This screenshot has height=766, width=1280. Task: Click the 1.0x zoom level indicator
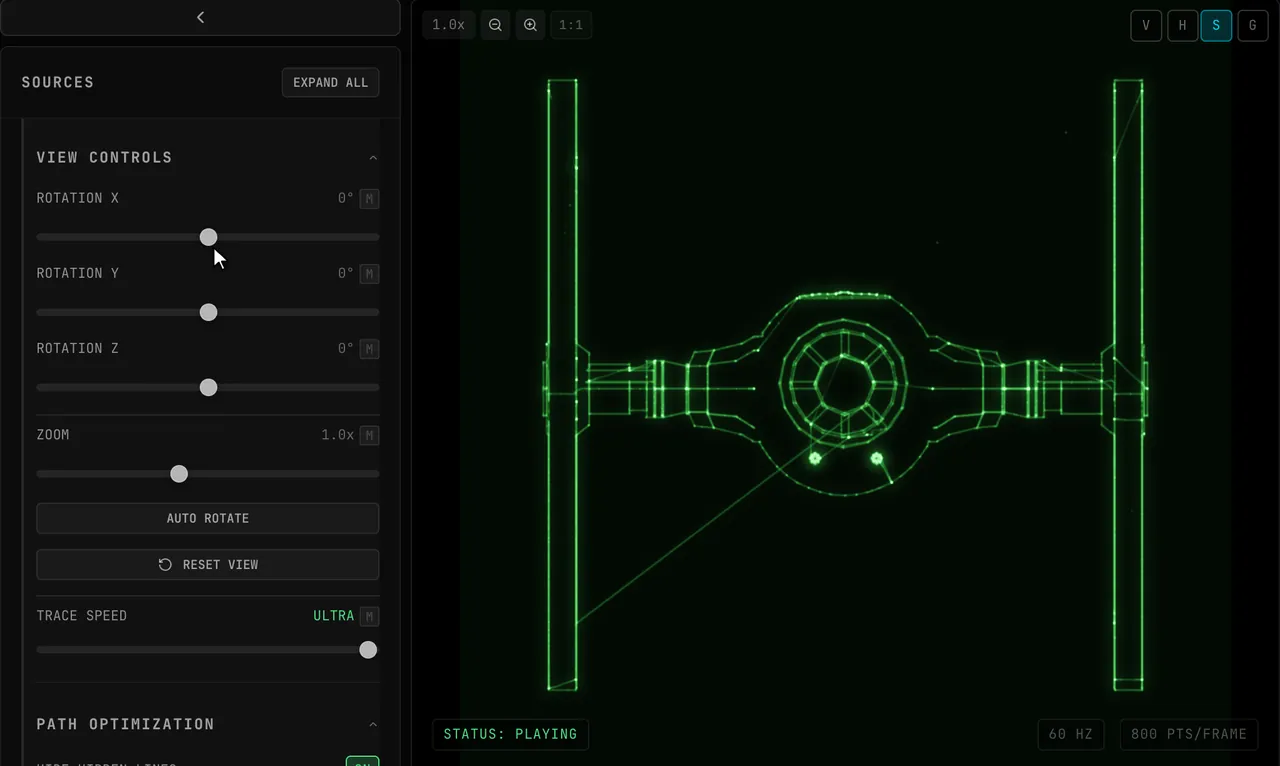(x=448, y=25)
